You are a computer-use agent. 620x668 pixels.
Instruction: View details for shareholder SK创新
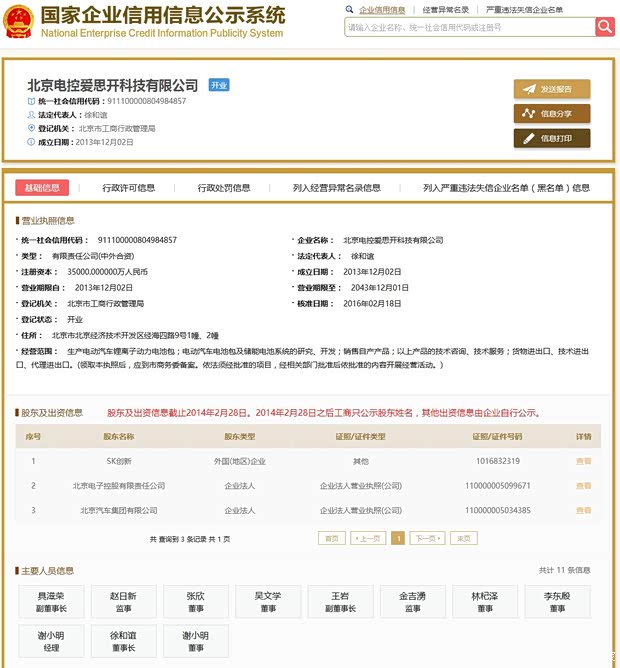(x=583, y=461)
